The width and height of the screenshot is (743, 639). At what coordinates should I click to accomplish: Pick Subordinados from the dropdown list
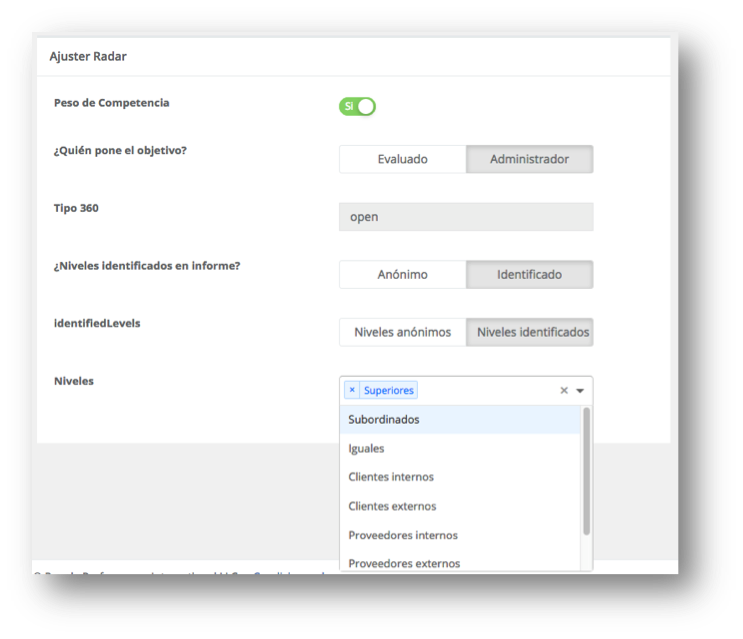tap(460, 420)
